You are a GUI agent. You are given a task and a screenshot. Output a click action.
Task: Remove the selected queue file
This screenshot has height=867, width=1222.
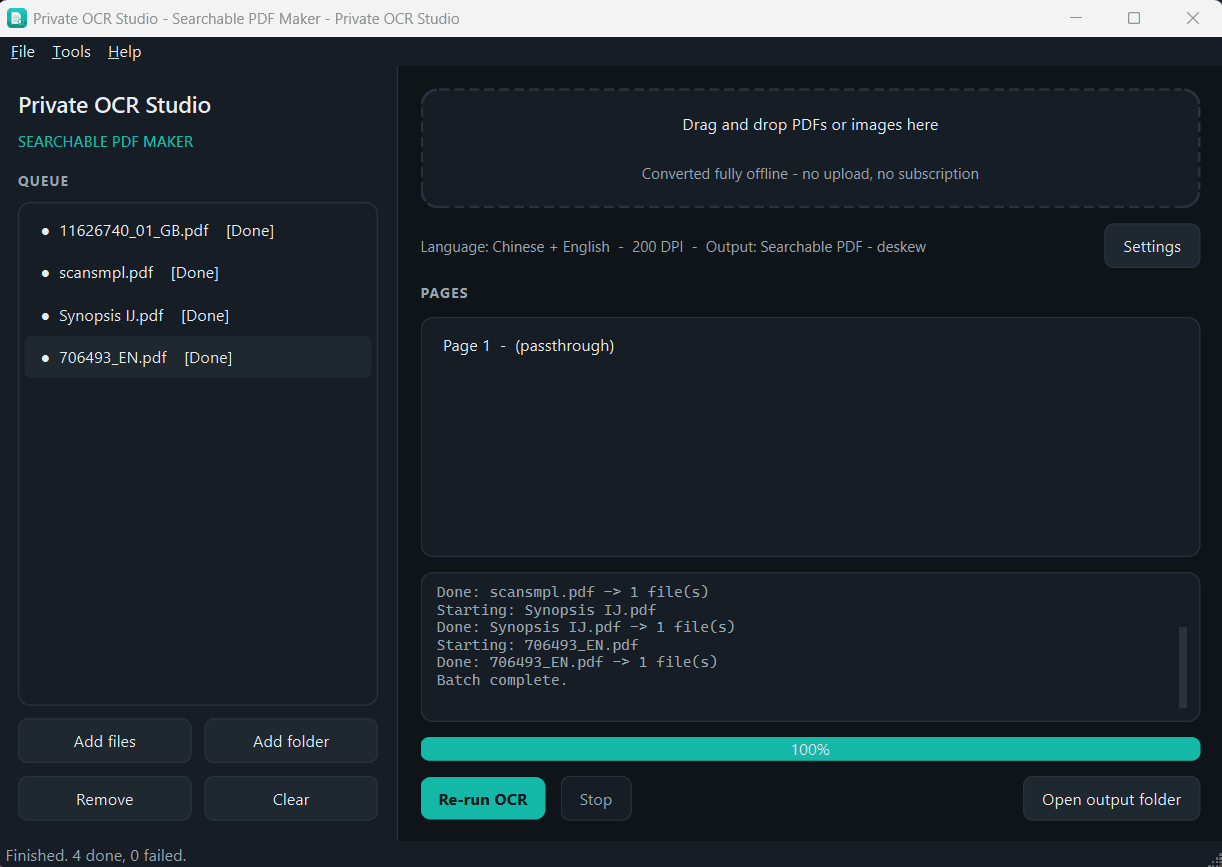(x=105, y=799)
